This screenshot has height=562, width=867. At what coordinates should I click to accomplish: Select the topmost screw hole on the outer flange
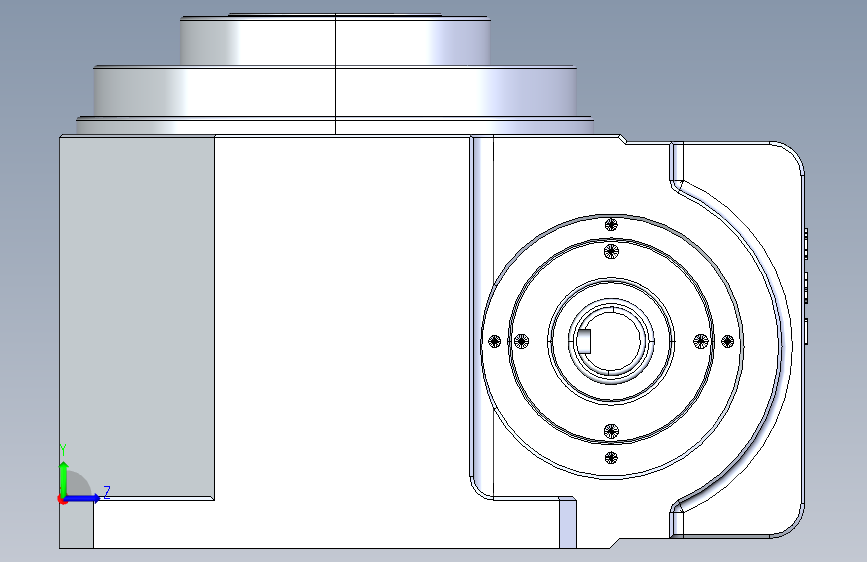[611, 225]
